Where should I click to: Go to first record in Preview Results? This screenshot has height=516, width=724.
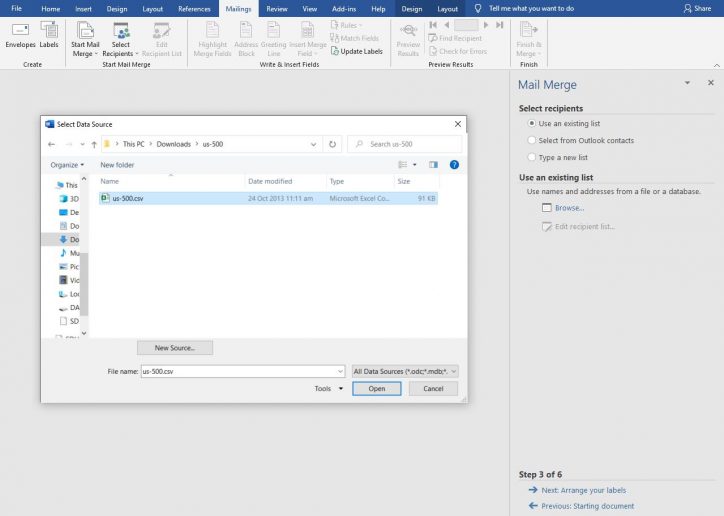(433, 25)
